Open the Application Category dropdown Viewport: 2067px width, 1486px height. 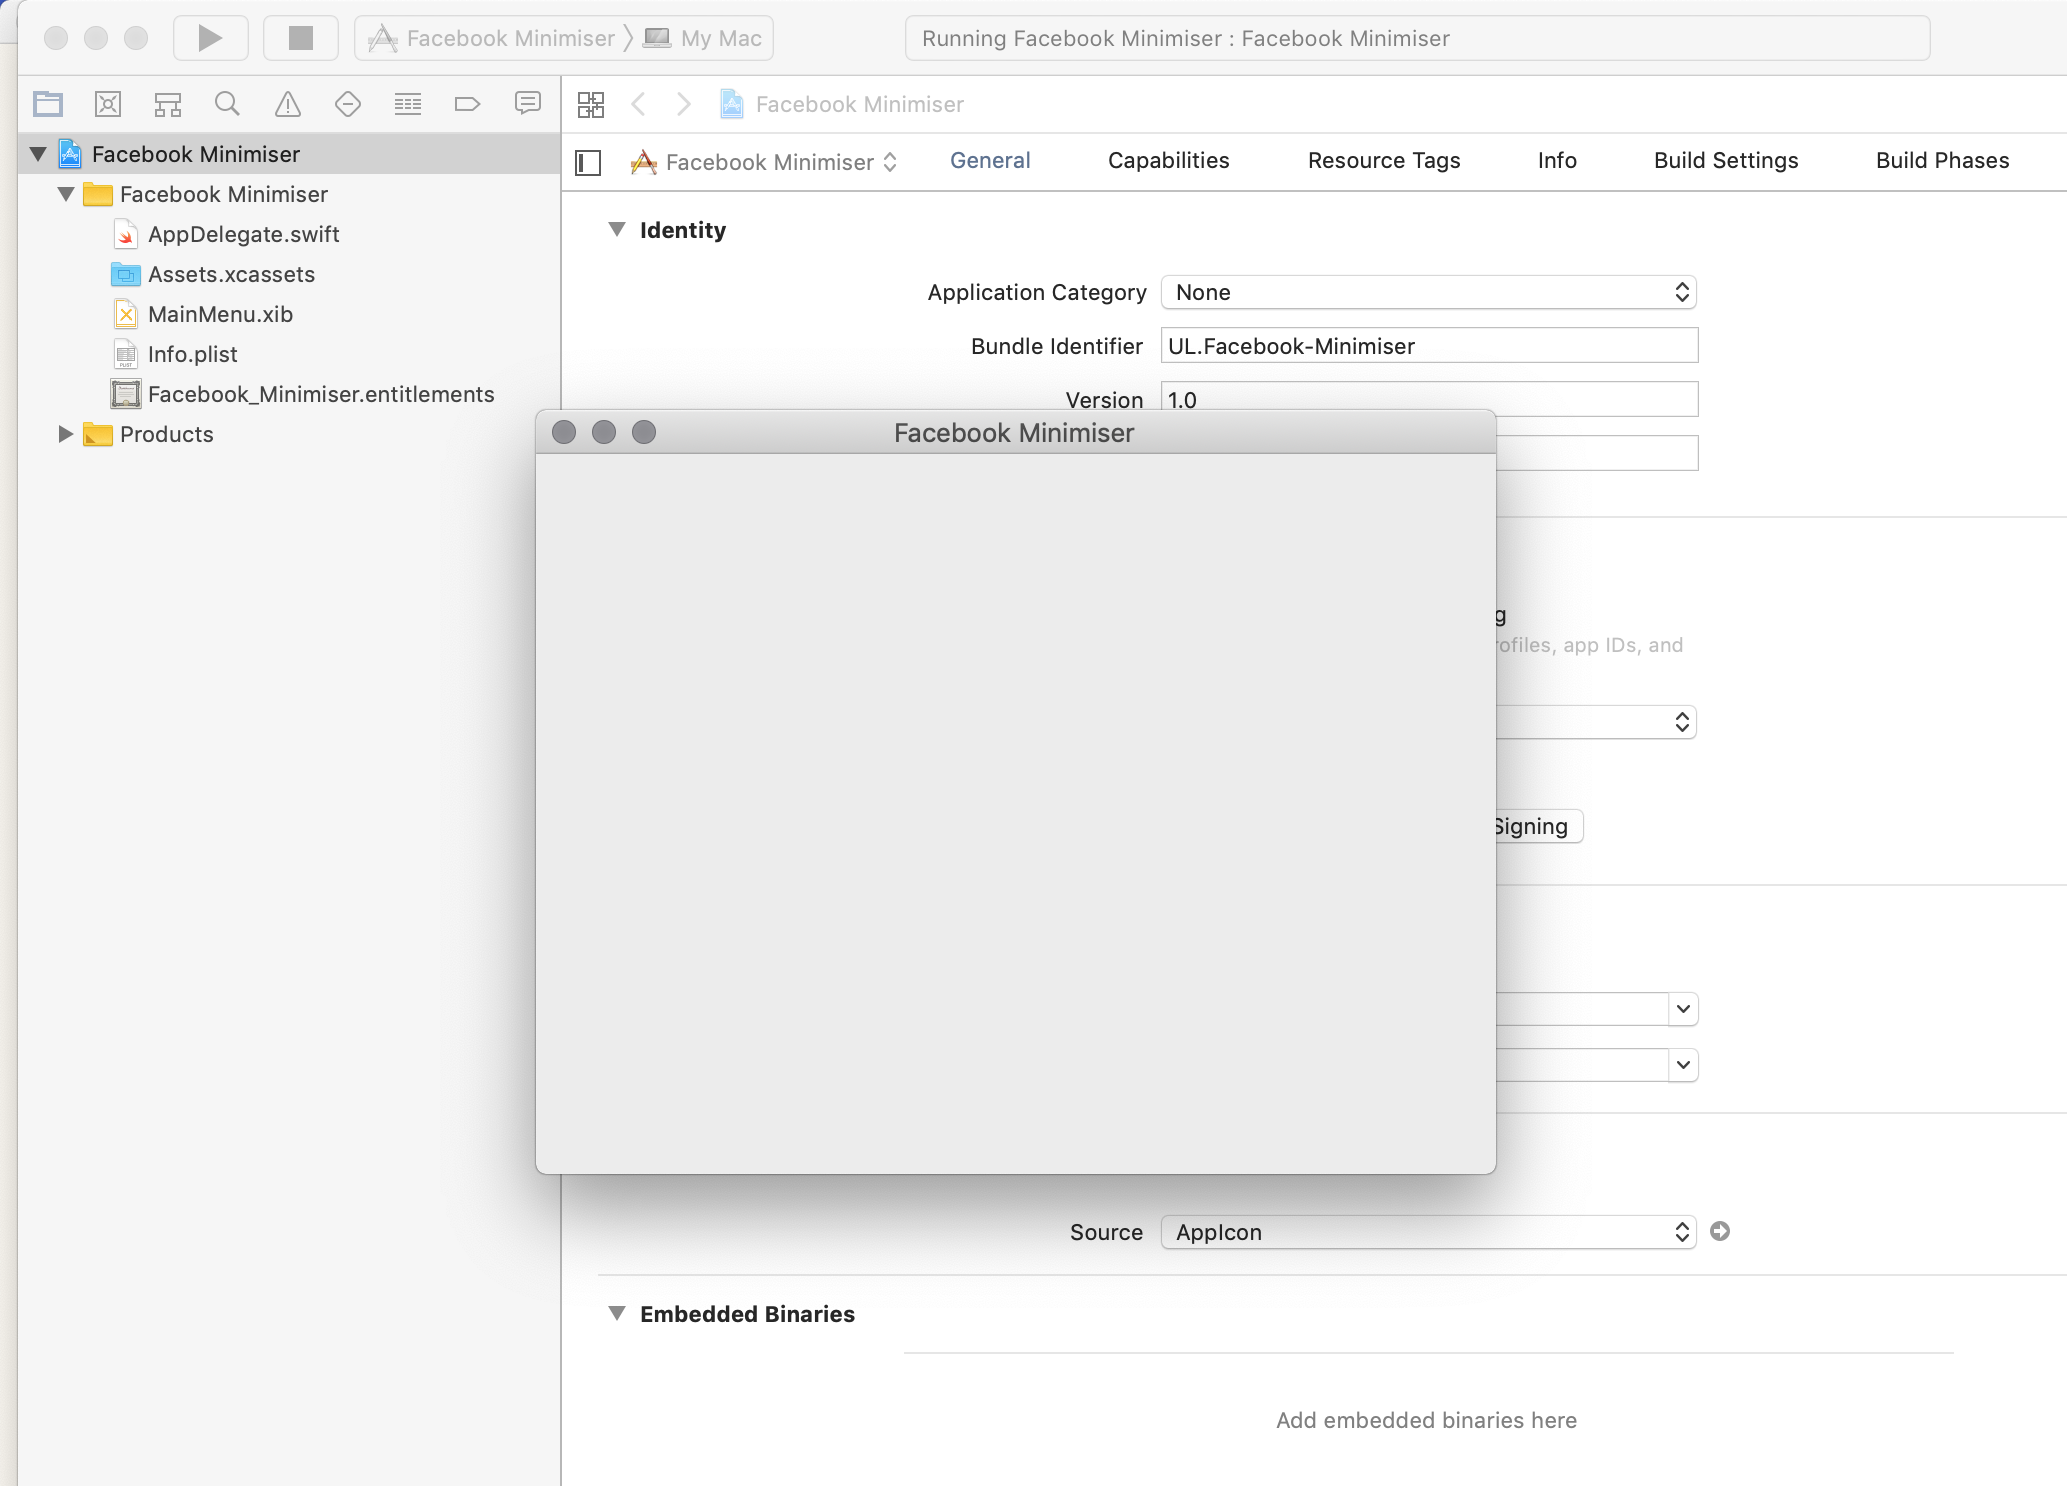pos(1428,292)
